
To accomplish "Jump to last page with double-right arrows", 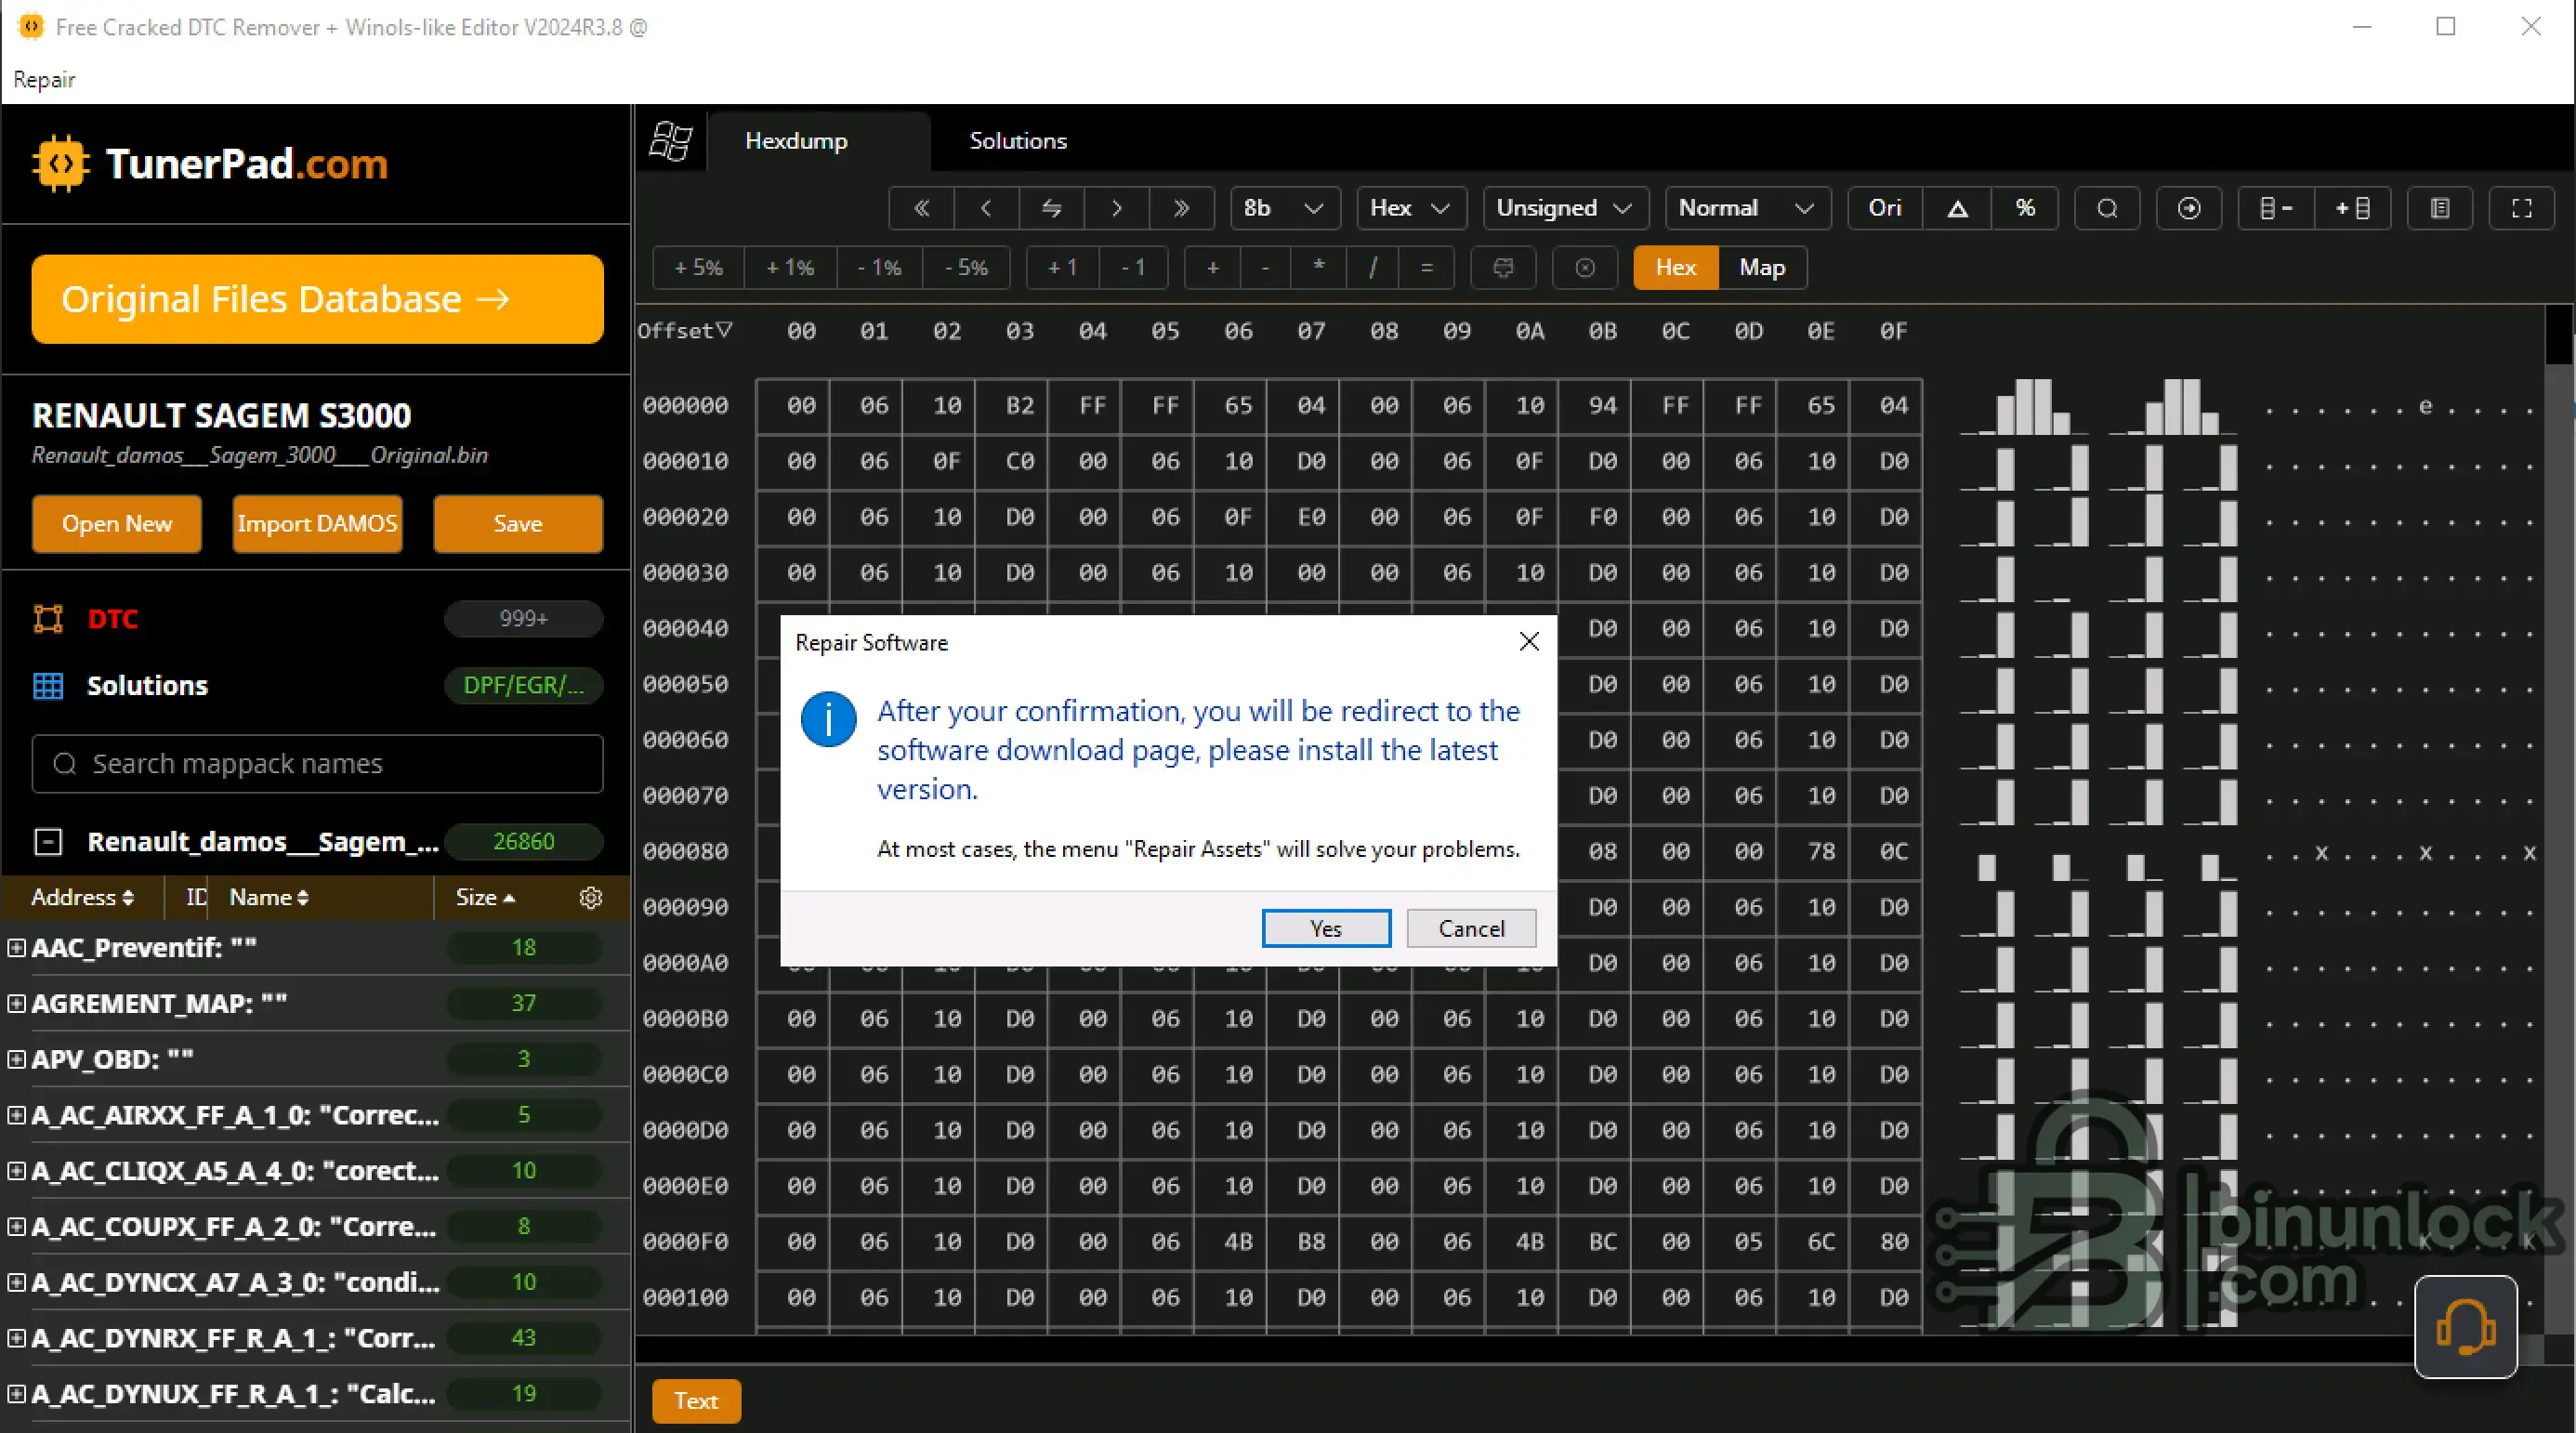I will pyautogui.click(x=1181, y=208).
